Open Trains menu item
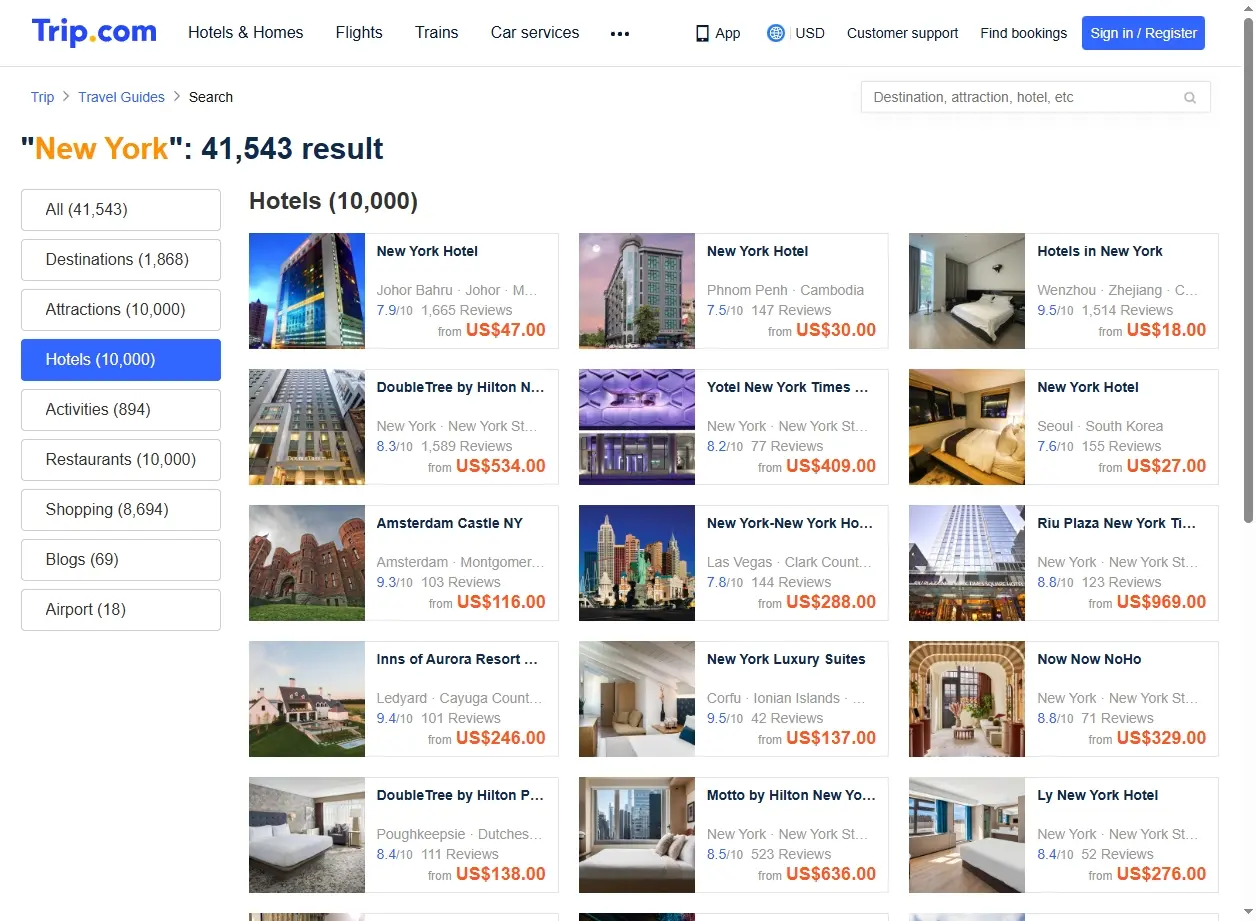1256x921 pixels. 437,32
